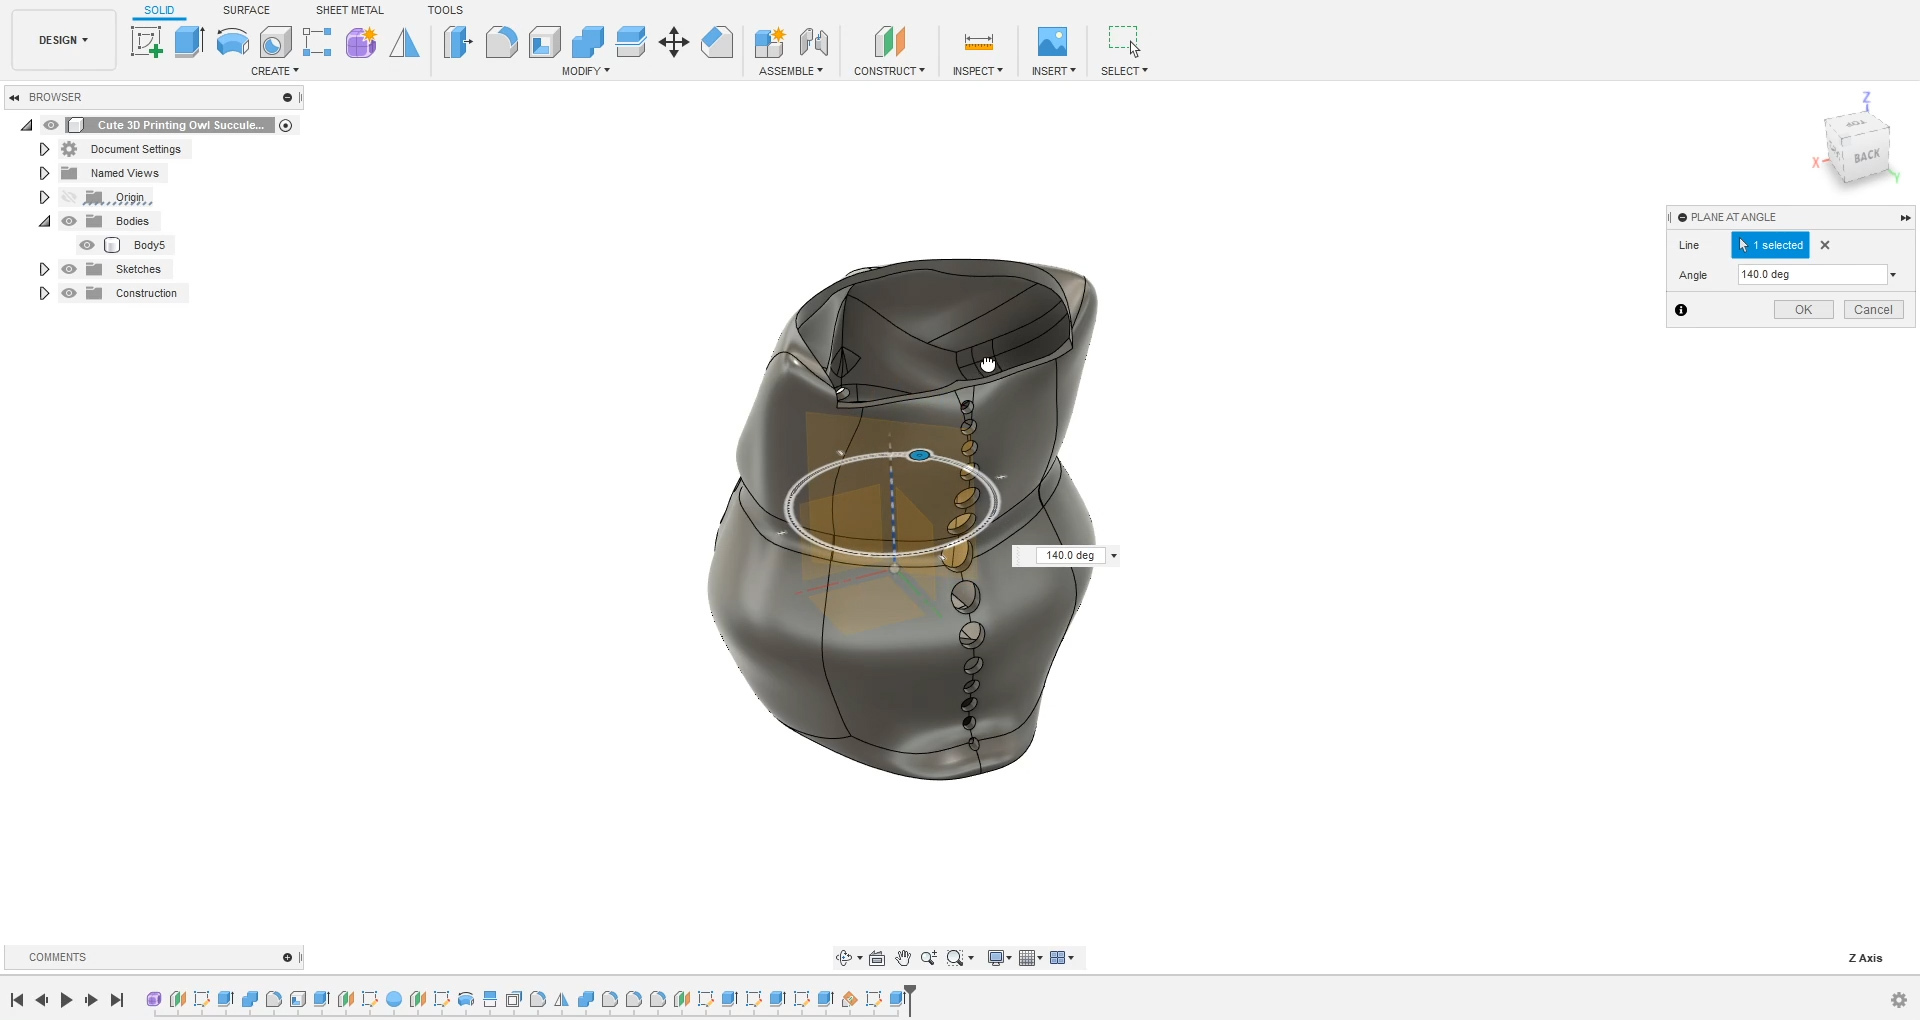Open the Tools tab
This screenshot has width=1920, height=1020.
tap(445, 10)
